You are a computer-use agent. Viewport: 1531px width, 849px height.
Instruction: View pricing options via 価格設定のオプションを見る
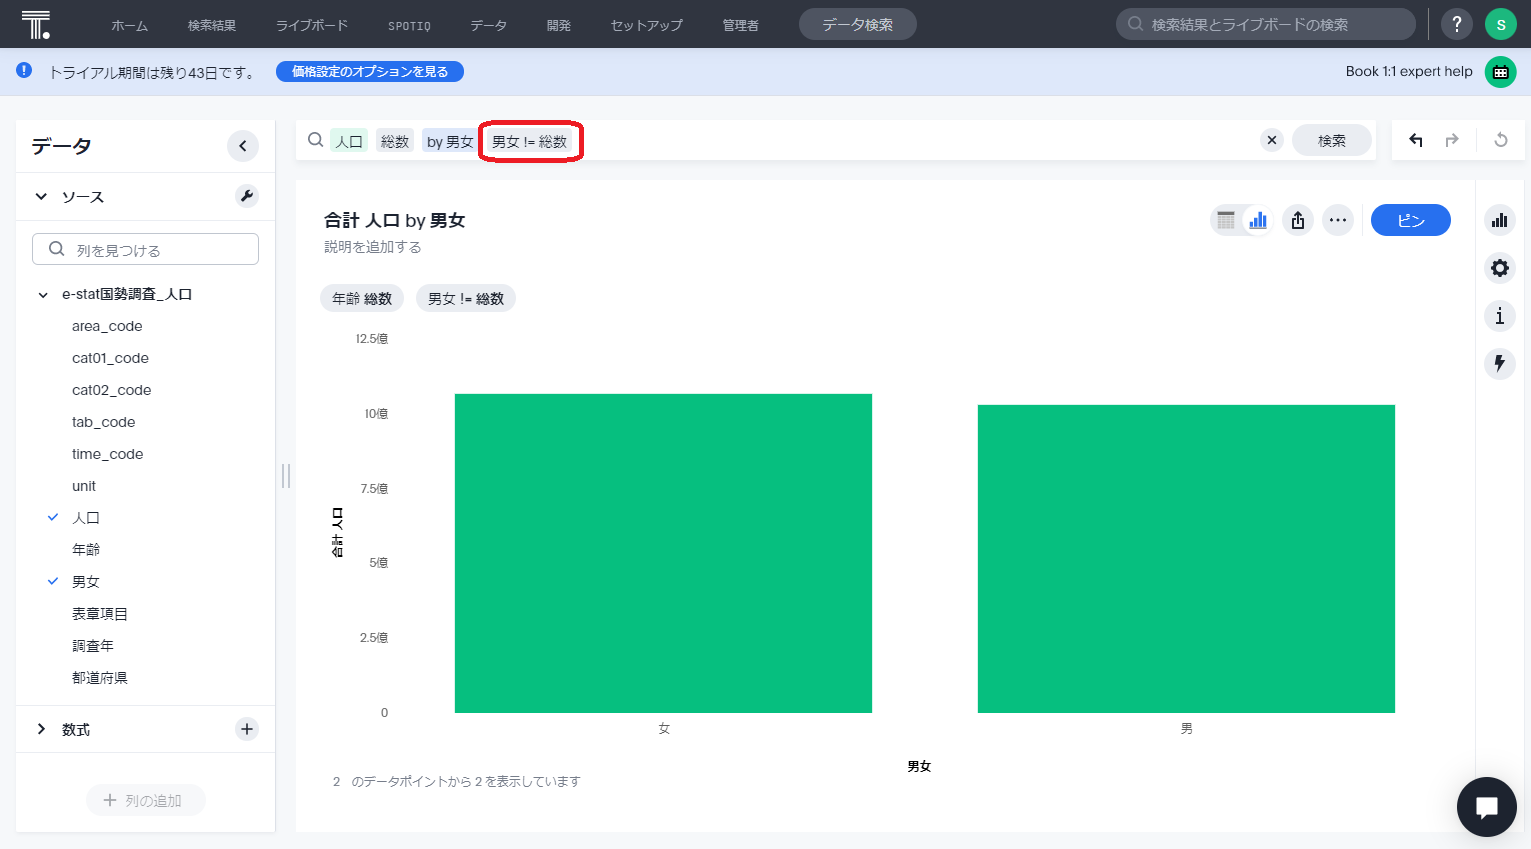369,71
